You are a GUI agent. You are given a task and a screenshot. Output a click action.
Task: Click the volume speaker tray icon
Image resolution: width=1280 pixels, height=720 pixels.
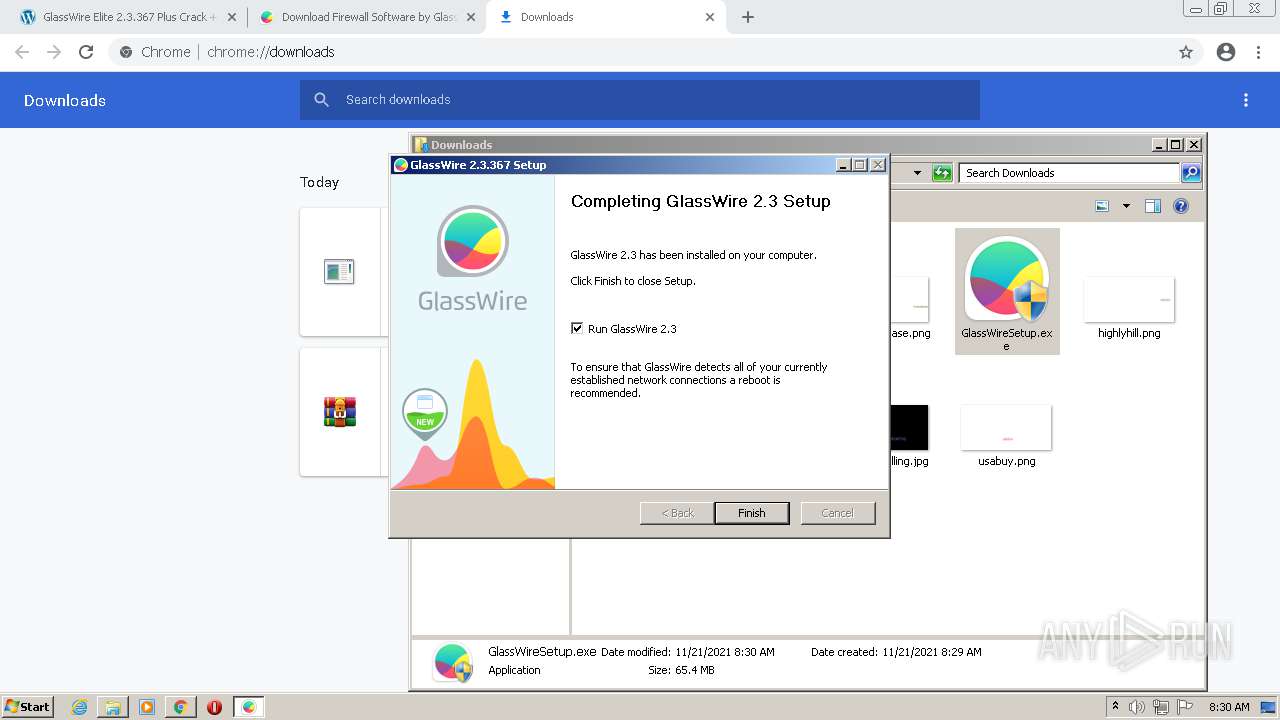click(x=1138, y=707)
